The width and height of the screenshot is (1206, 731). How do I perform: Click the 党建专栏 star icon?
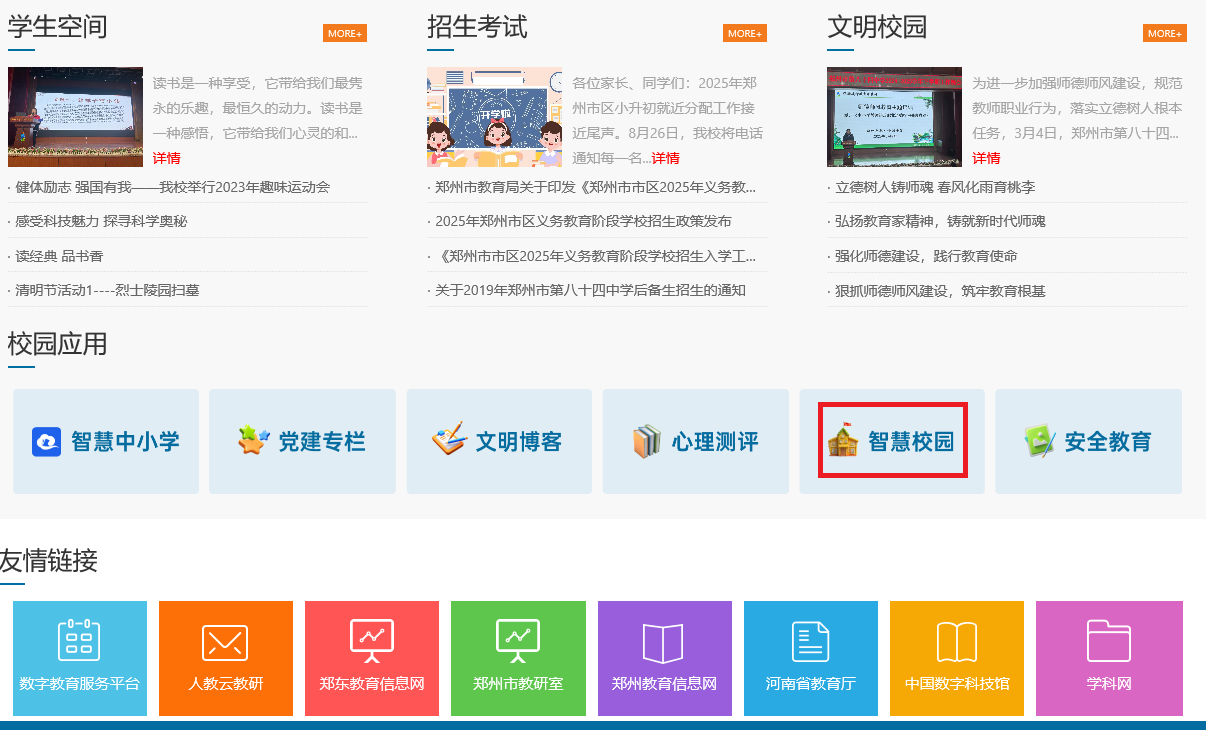tap(254, 441)
